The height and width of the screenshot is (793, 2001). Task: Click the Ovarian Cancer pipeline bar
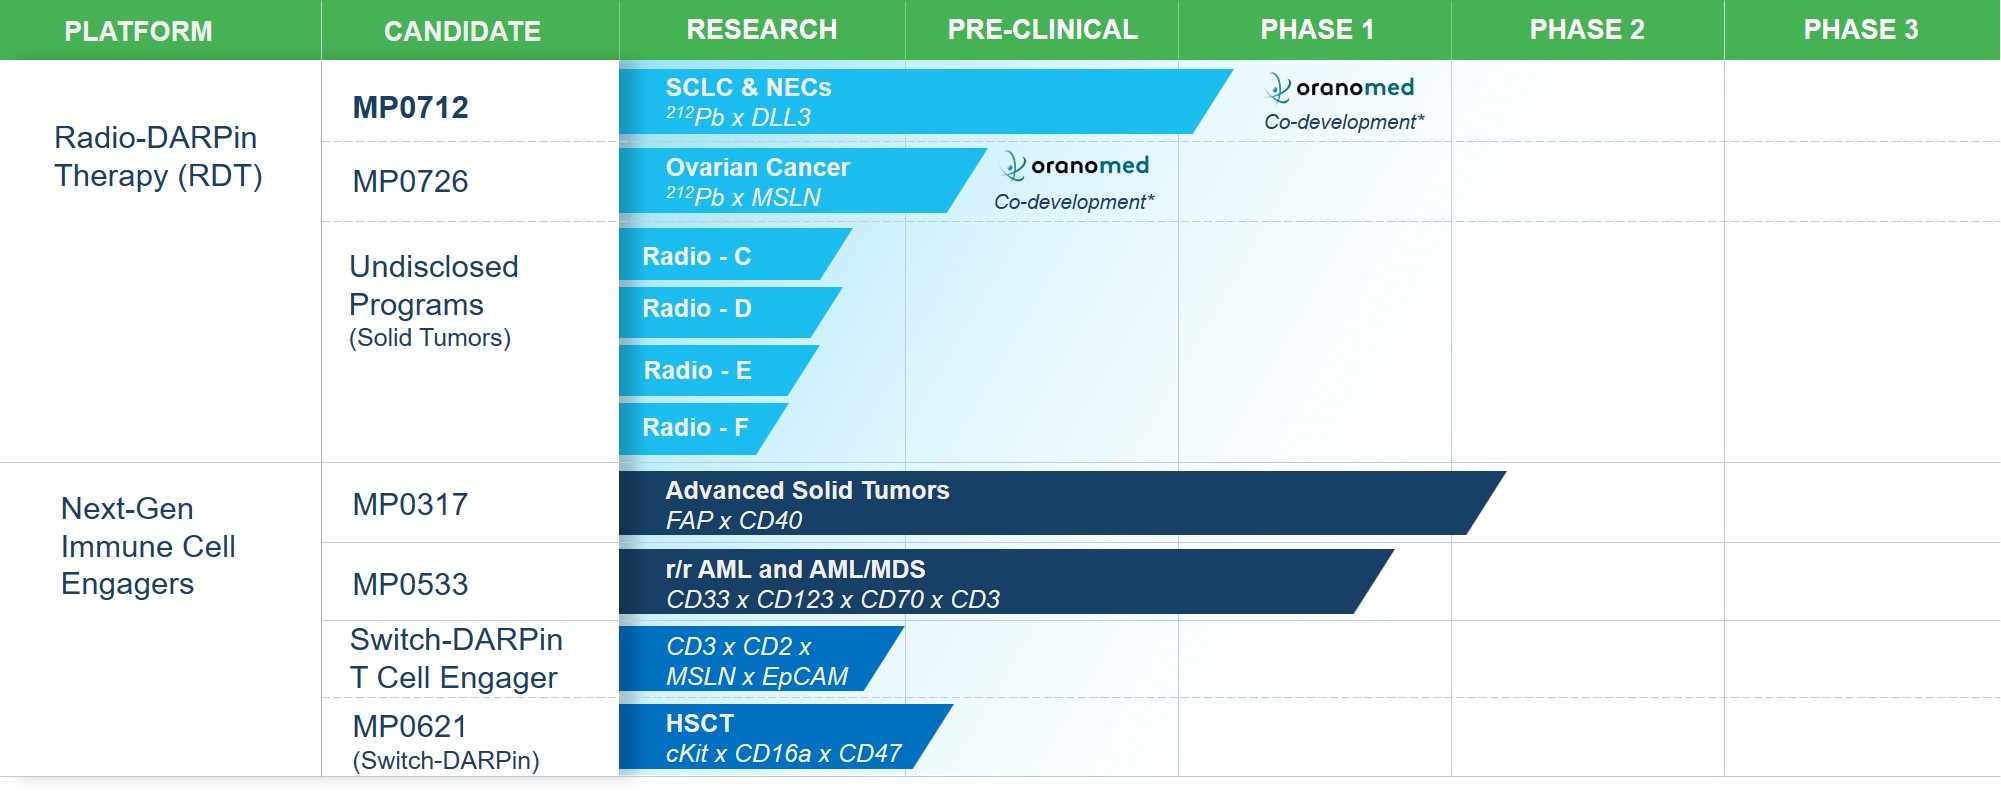tap(790, 182)
